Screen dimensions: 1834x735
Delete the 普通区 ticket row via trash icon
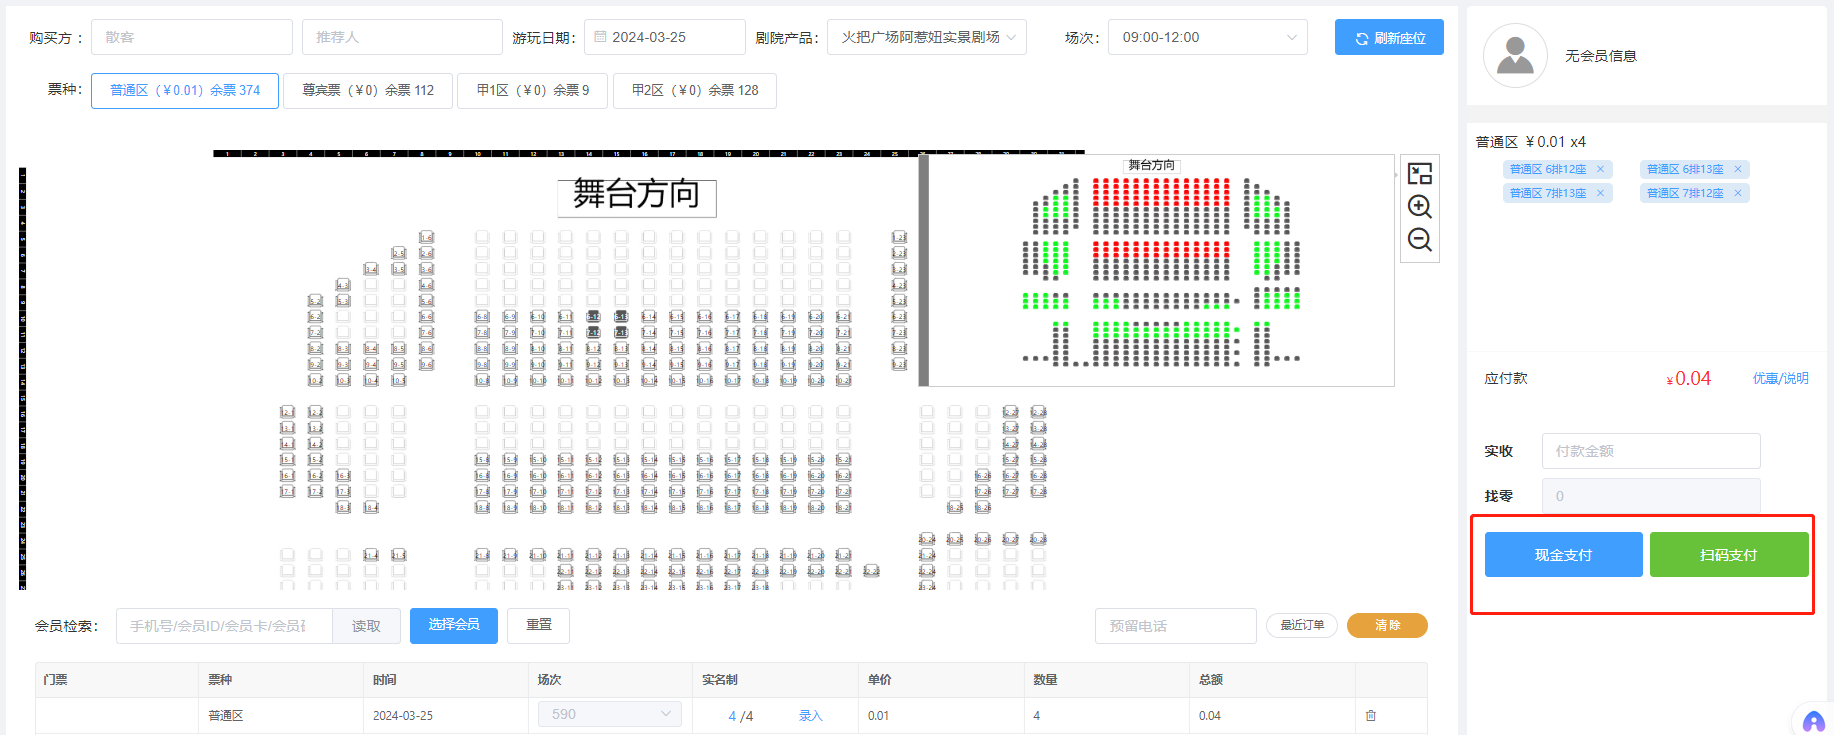[1371, 716]
